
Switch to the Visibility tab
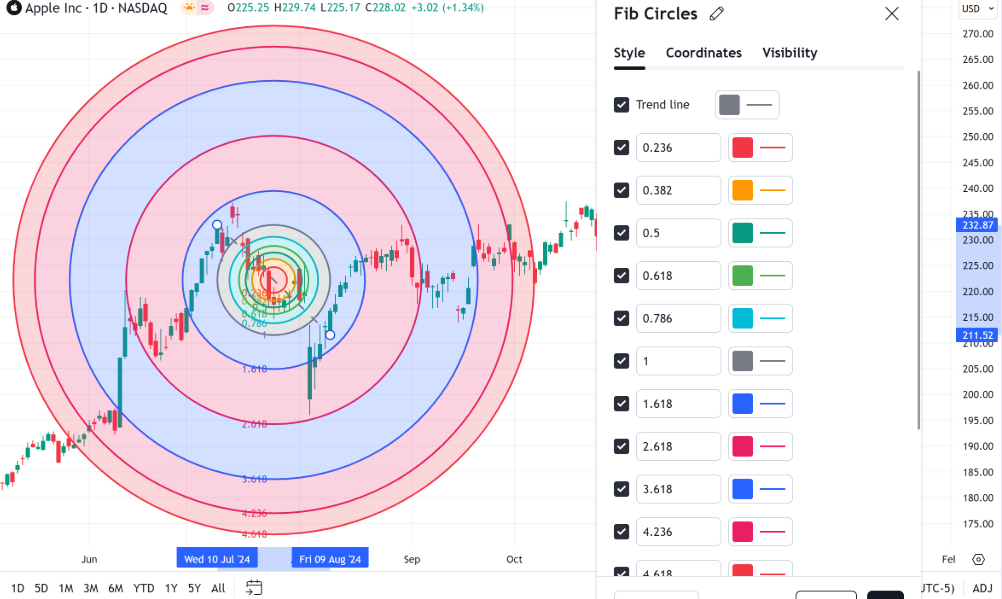pyautogui.click(x=789, y=53)
